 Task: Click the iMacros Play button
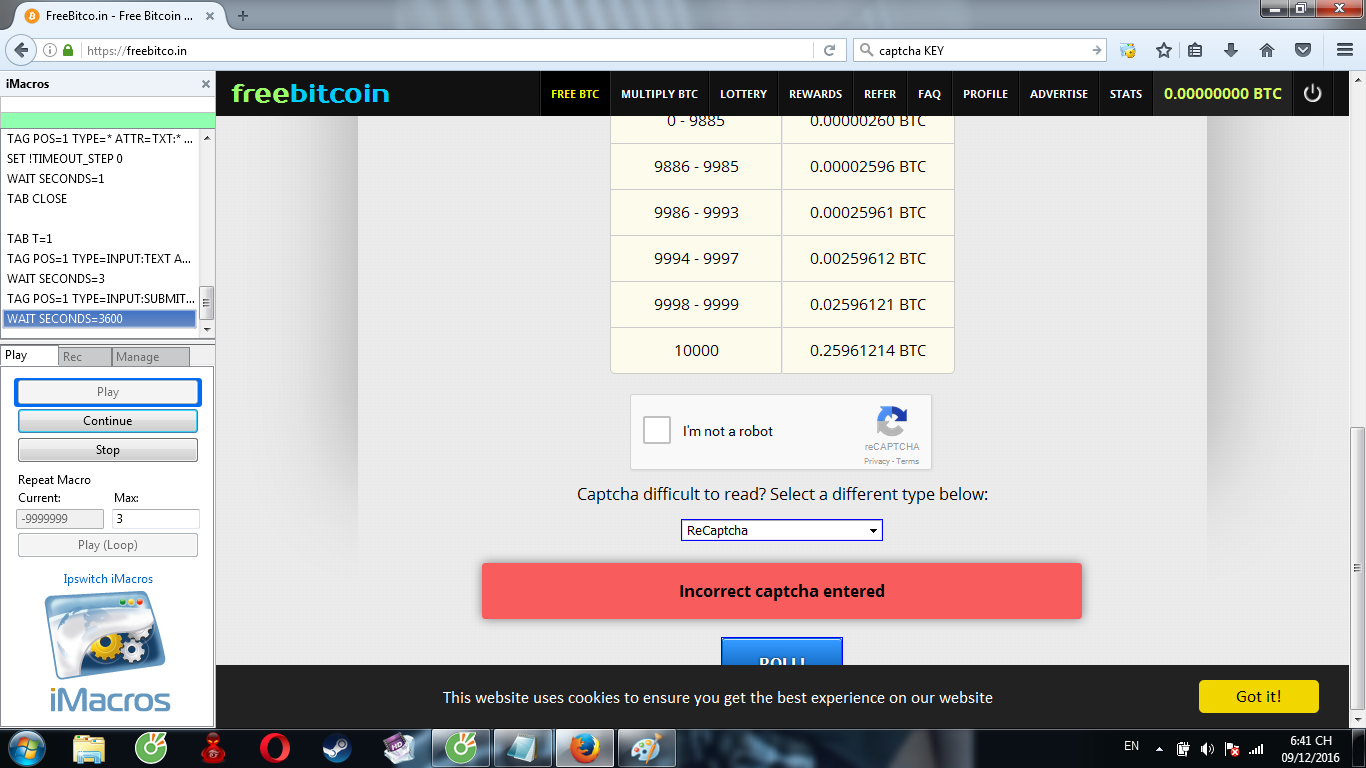[x=108, y=392]
